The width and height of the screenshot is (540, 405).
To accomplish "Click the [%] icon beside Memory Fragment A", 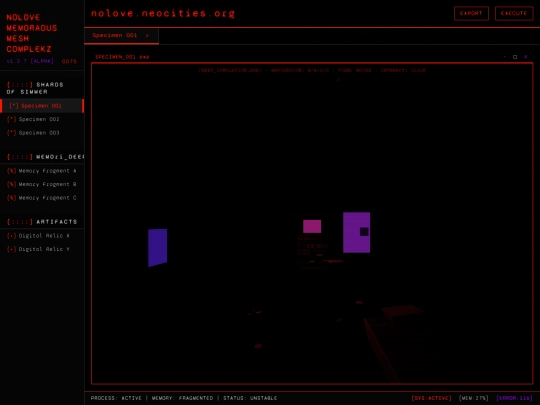I will 11,171.
